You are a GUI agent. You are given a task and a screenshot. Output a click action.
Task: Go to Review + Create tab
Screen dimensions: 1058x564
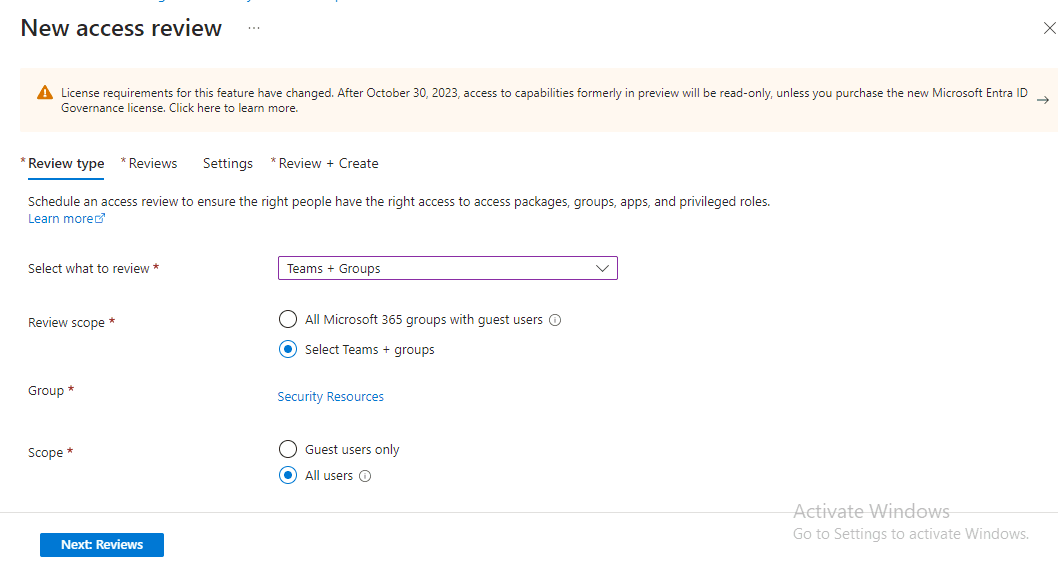pos(328,163)
